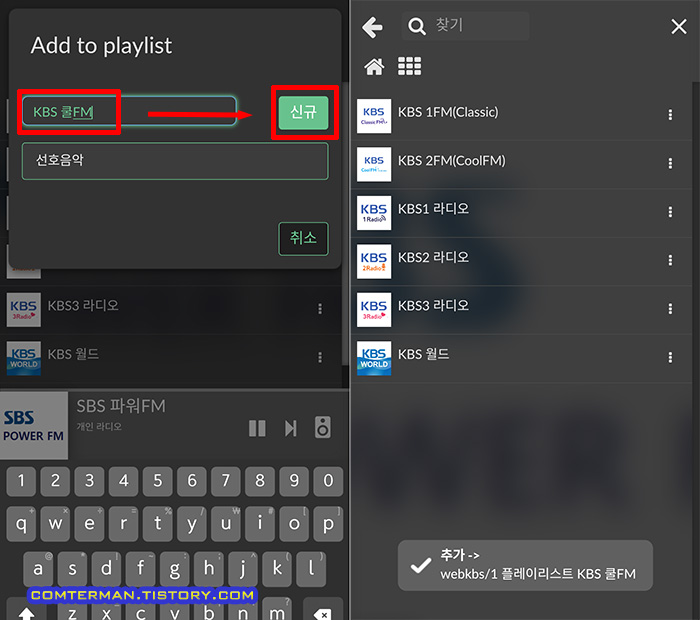
Task: Open speaker output selection icon
Action: [x=323, y=428]
